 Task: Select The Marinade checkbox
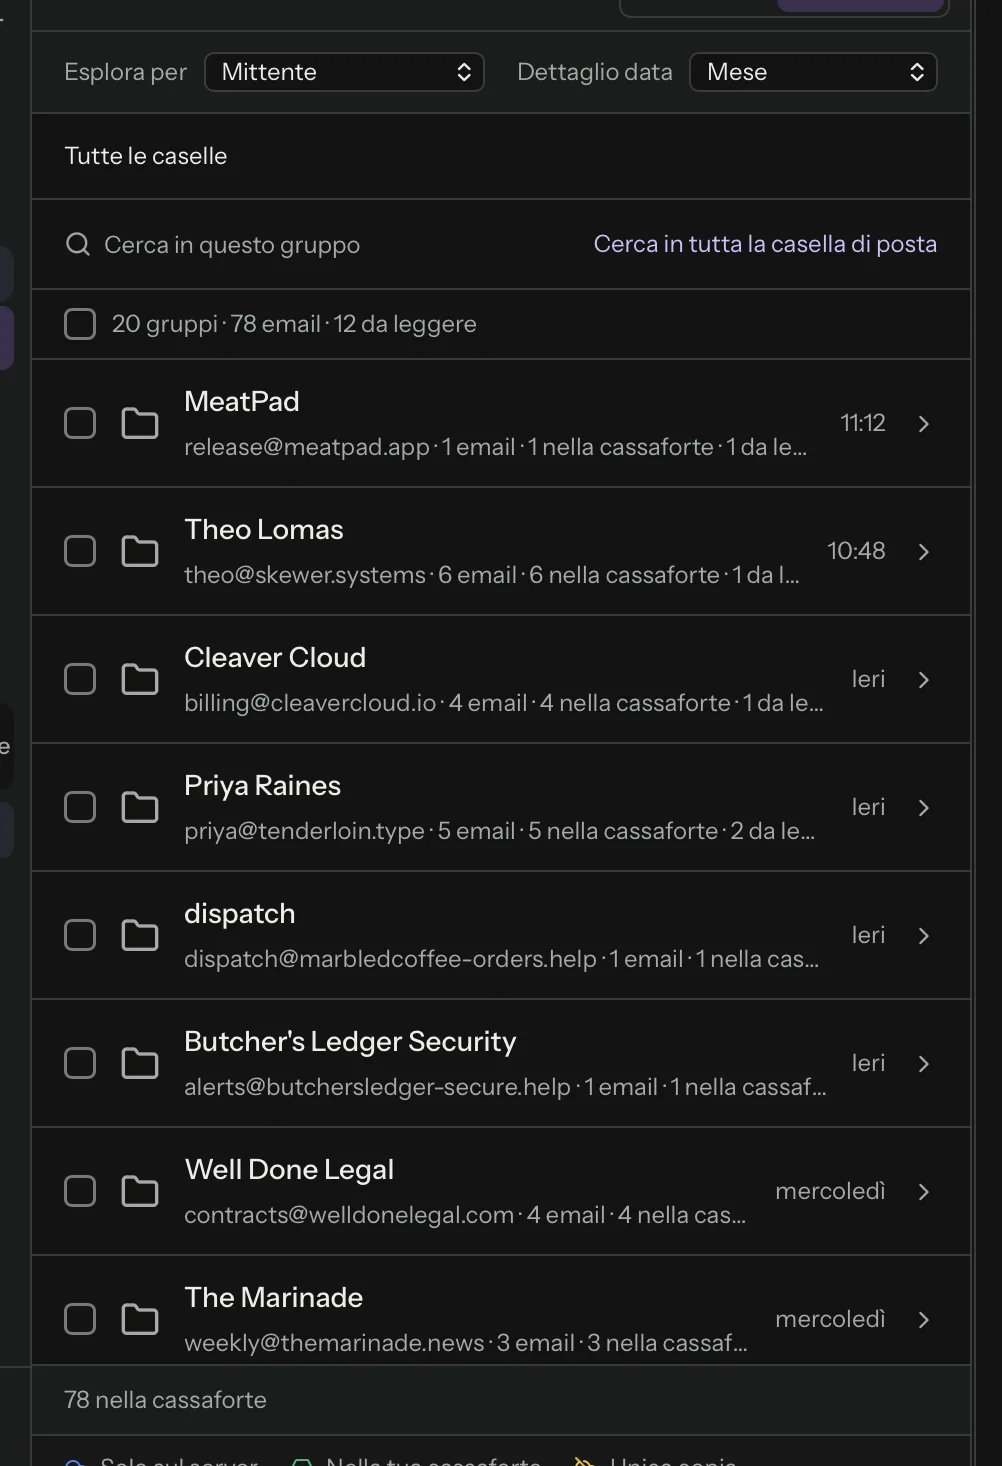[80, 1319]
